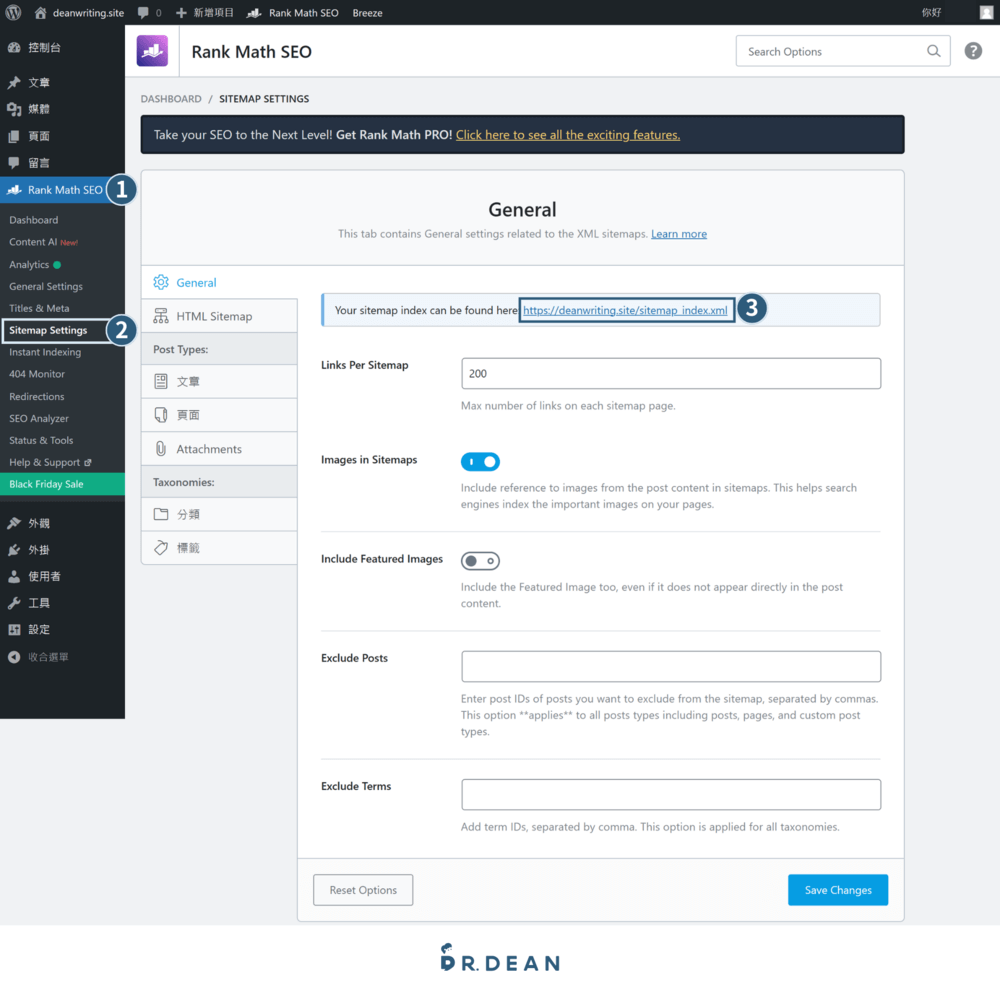Collapse the sidebar with 收合選單
The width and height of the screenshot is (1000, 990).
[38, 657]
